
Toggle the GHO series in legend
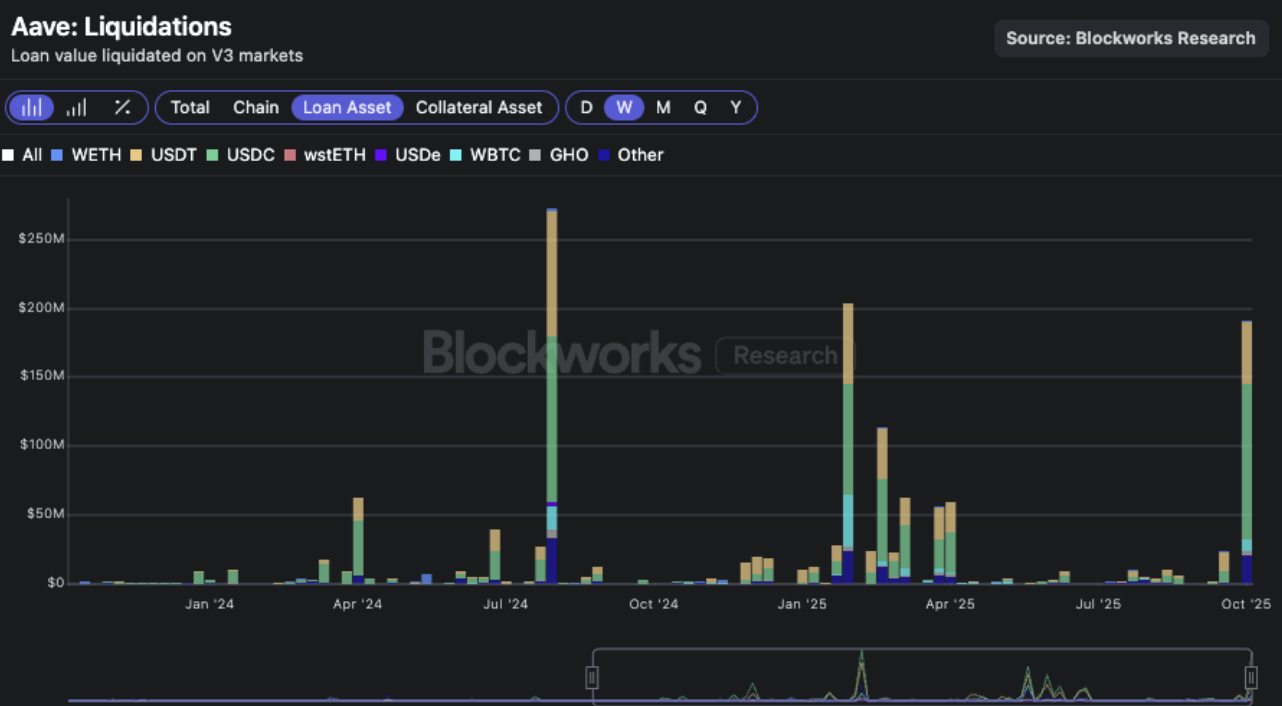click(559, 155)
